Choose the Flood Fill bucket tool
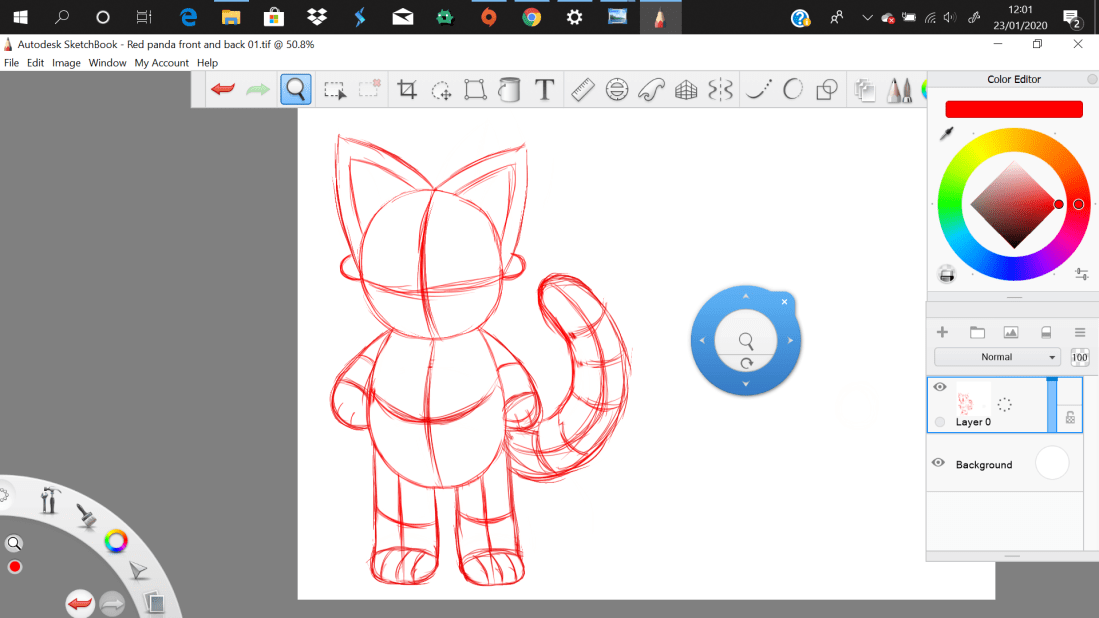The width and height of the screenshot is (1099, 618). pos(509,90)
